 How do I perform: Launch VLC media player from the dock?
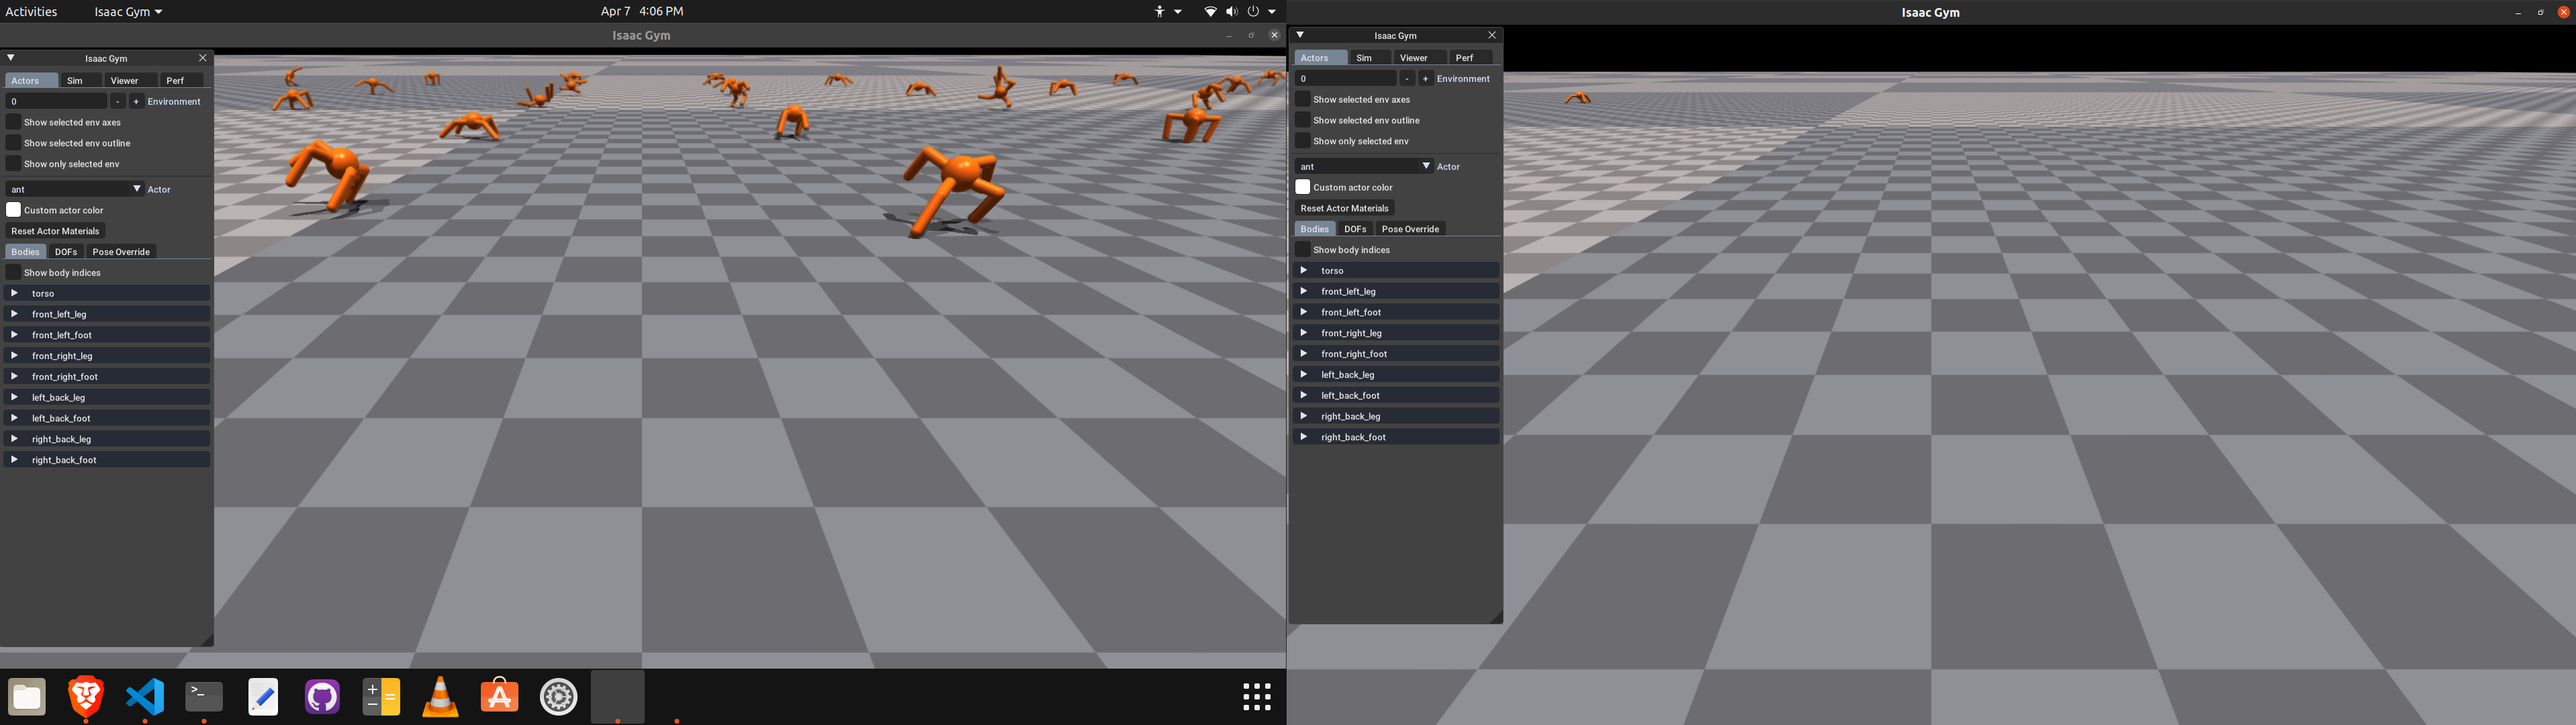(x=440, y=696)
